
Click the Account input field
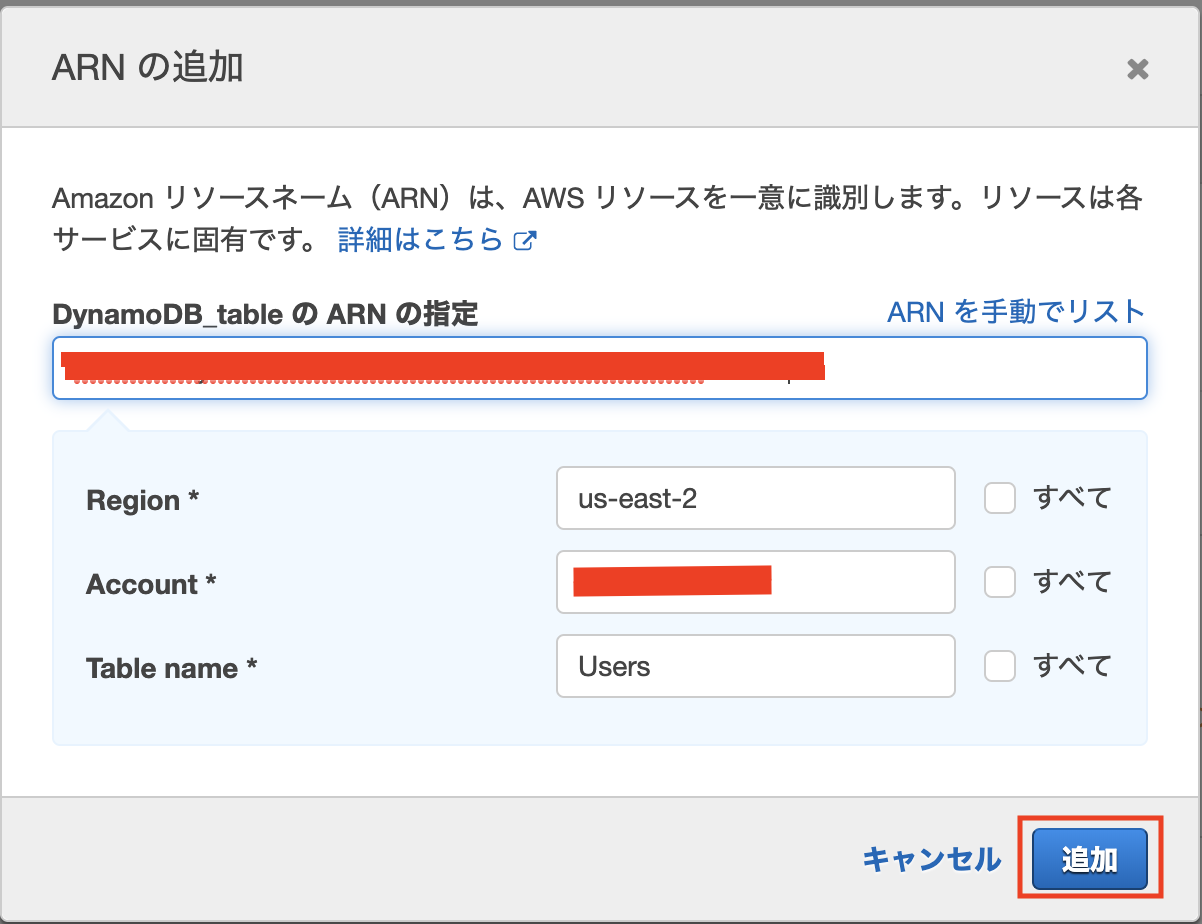(756, 582)
